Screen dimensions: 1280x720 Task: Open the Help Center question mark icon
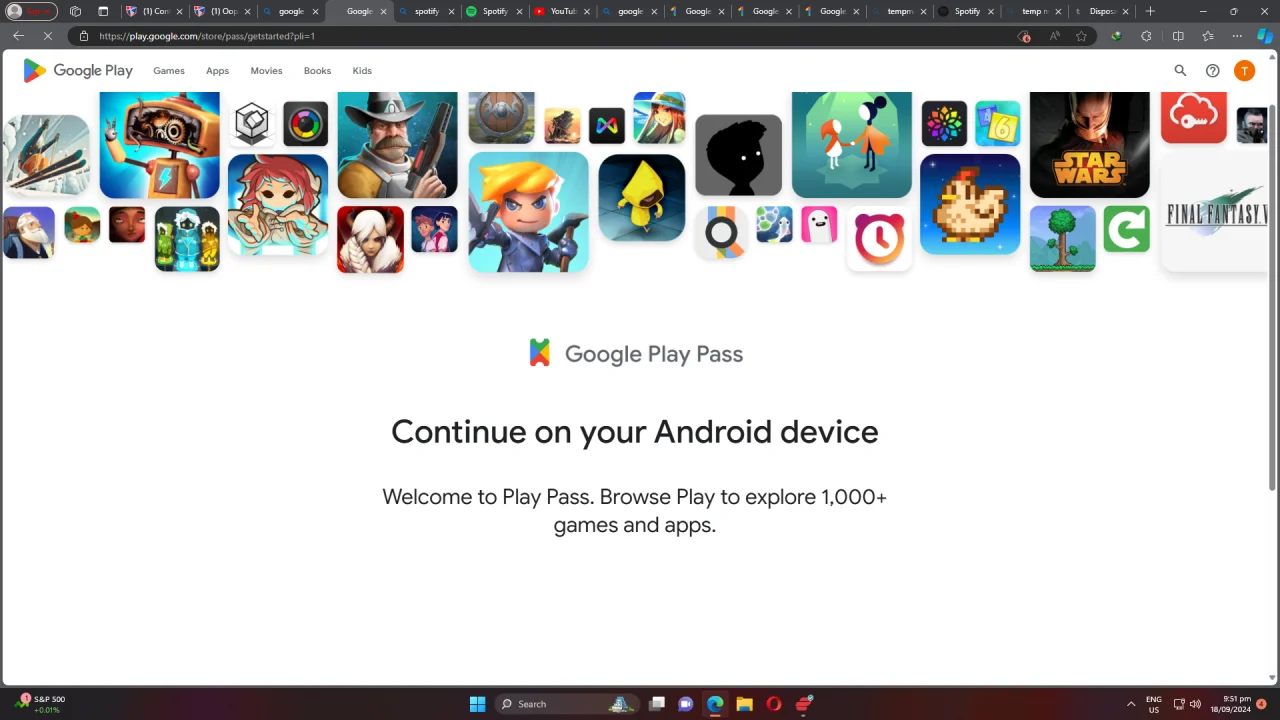click(1212, 71)
